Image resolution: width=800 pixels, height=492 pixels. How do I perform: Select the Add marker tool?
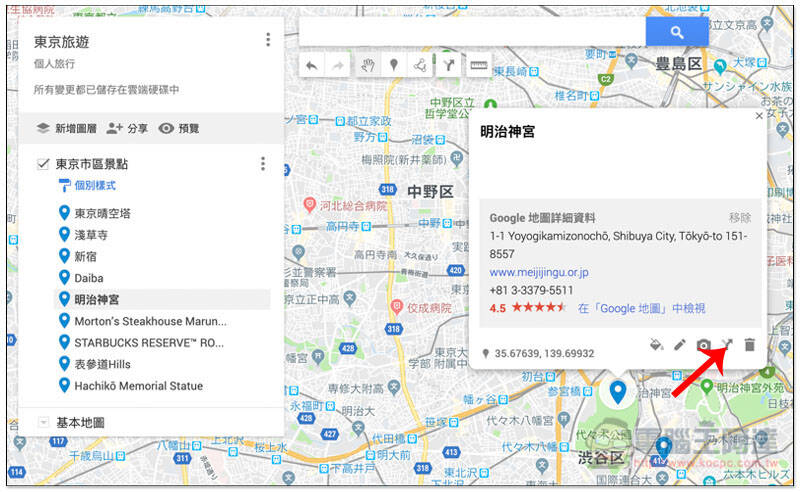[393, 65]
